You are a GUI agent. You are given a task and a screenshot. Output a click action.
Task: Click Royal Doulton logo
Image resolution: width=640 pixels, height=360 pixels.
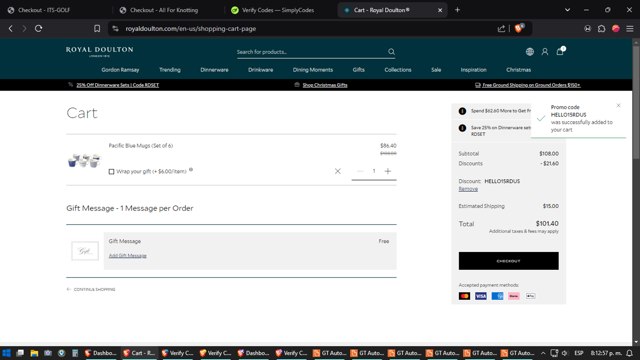(100, 51)
